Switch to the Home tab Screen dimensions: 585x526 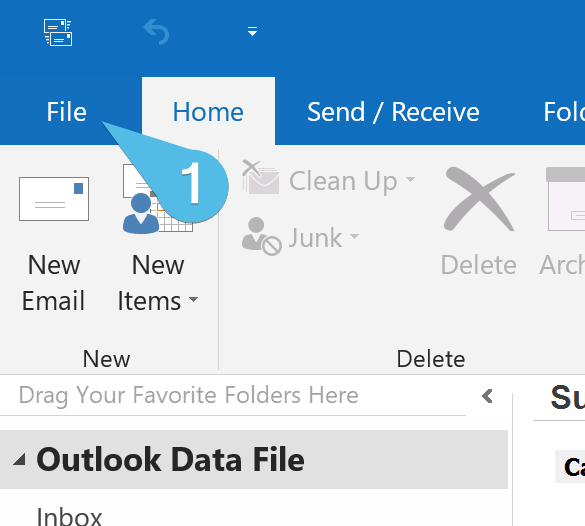pos(208,112)
